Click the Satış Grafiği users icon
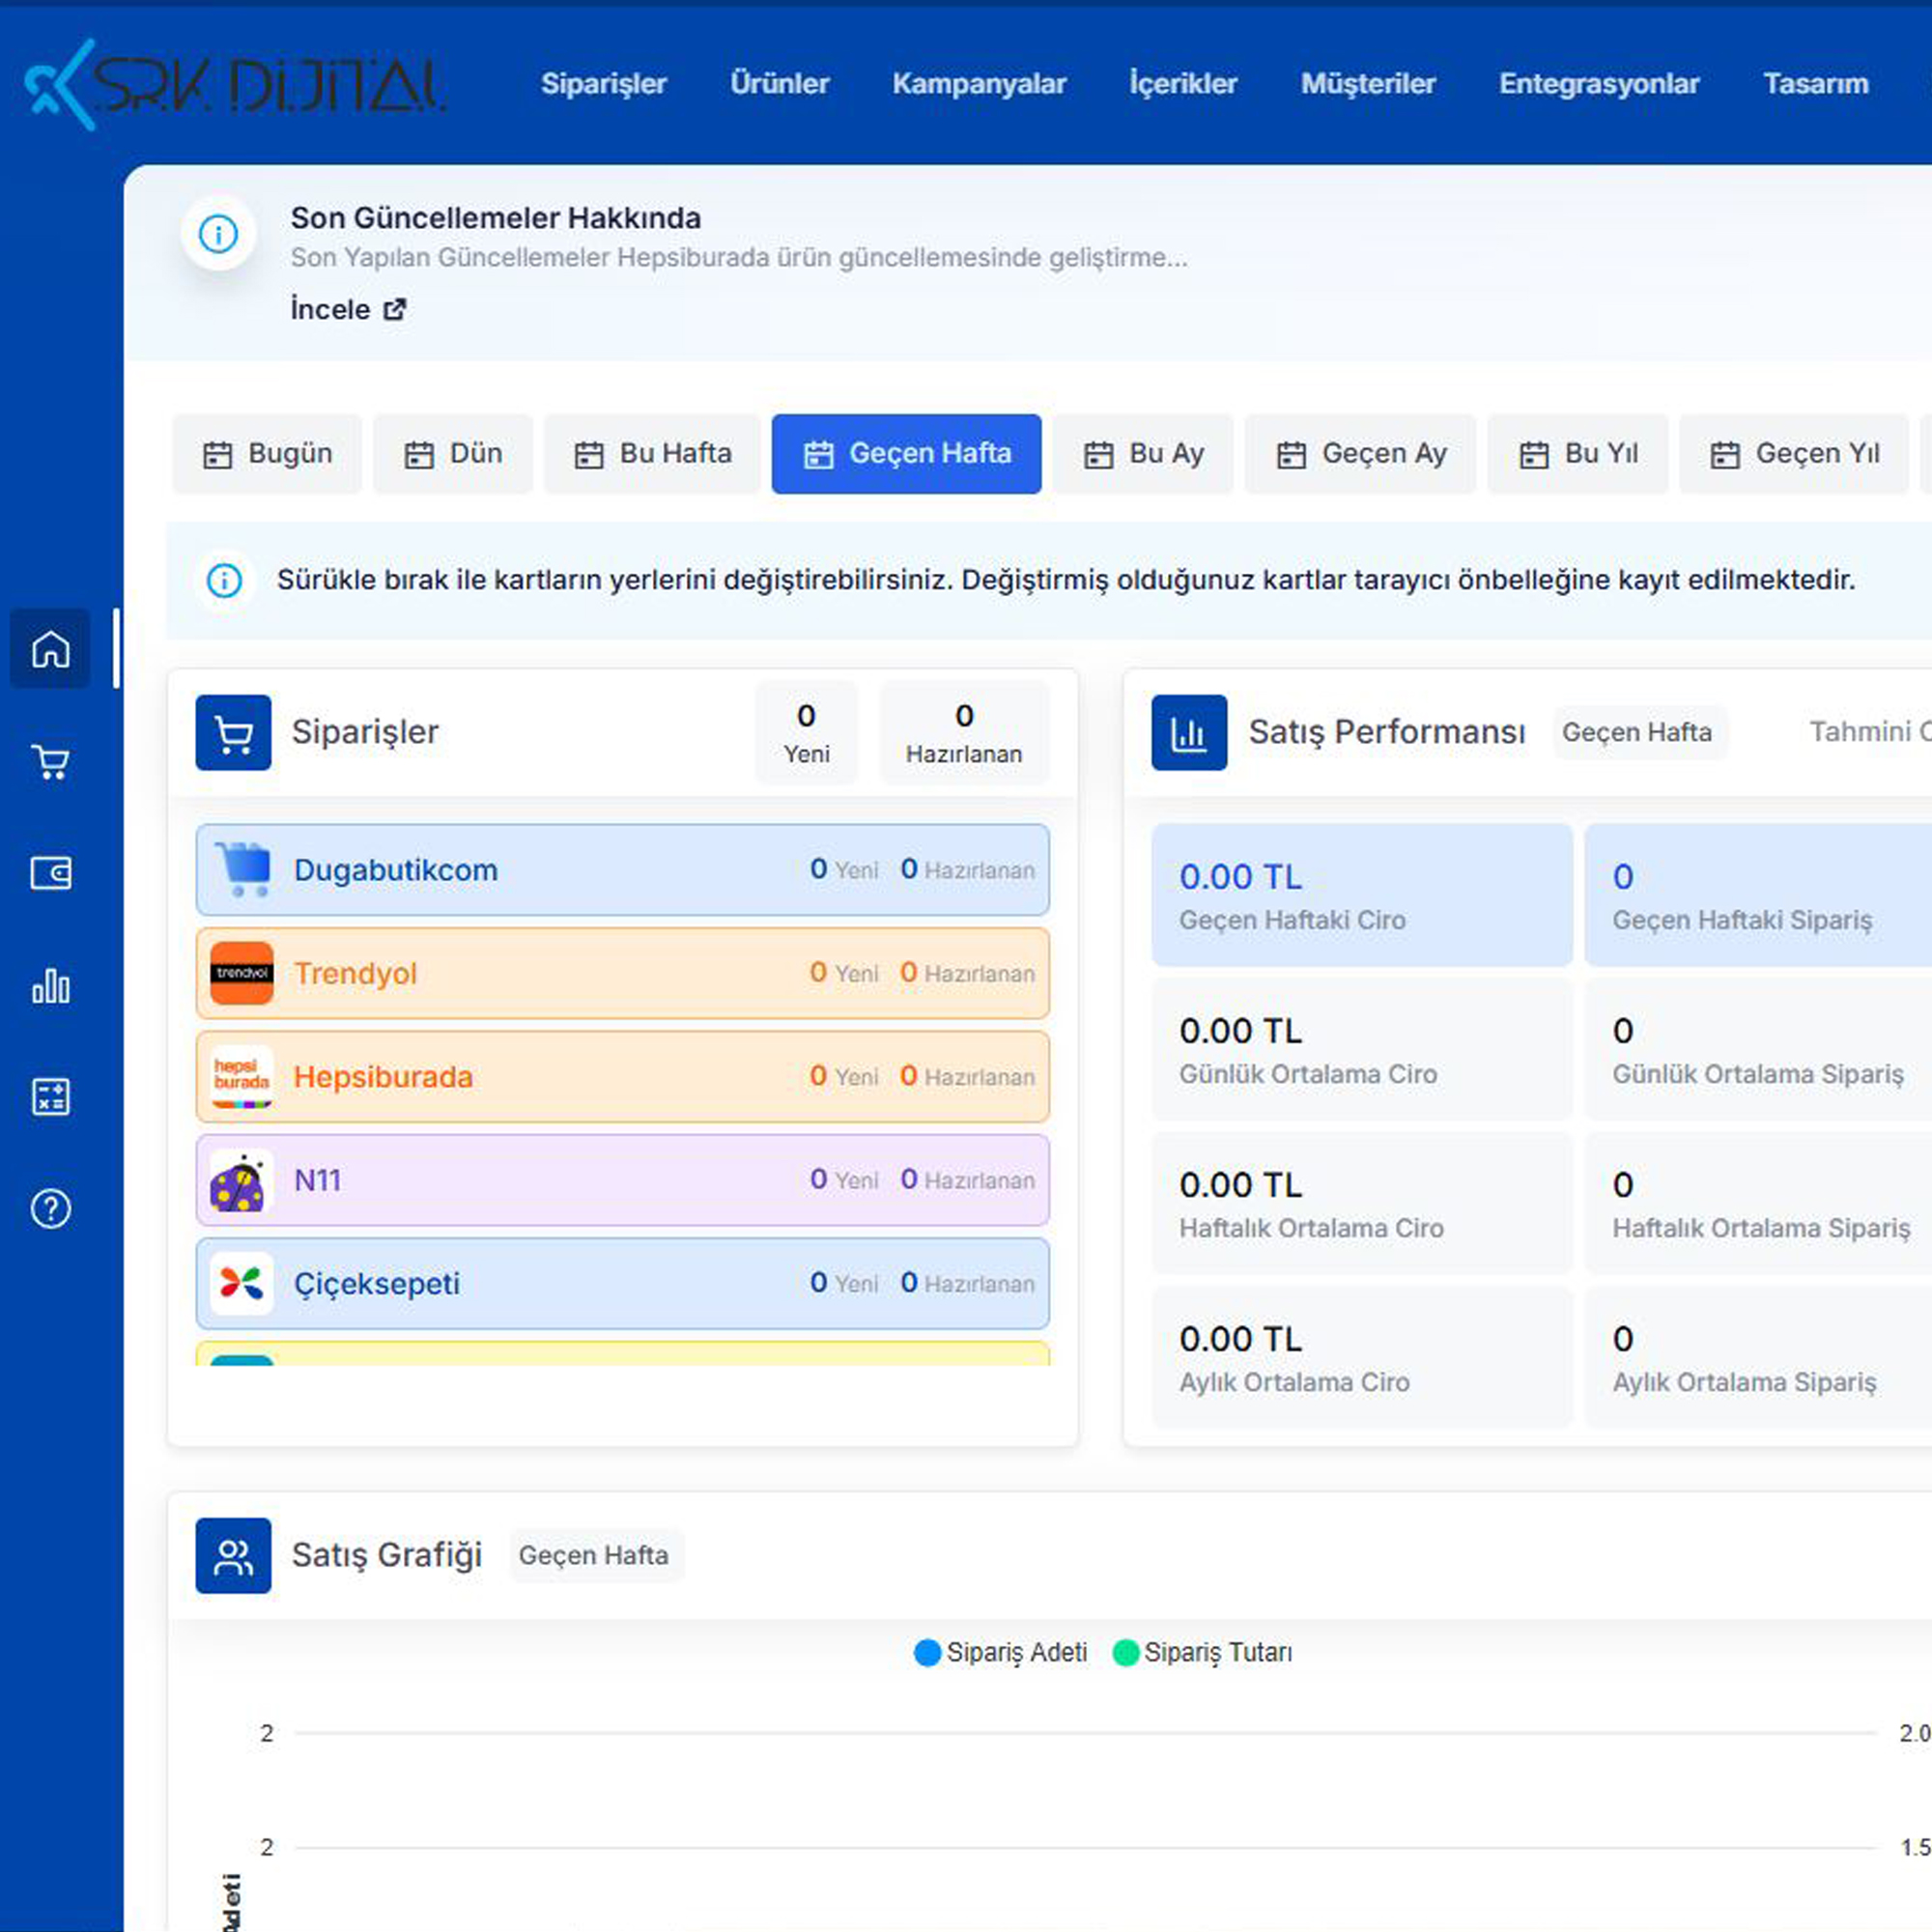The height and width of the screenshot is (1932, 1932). (x=233, y=1556)
